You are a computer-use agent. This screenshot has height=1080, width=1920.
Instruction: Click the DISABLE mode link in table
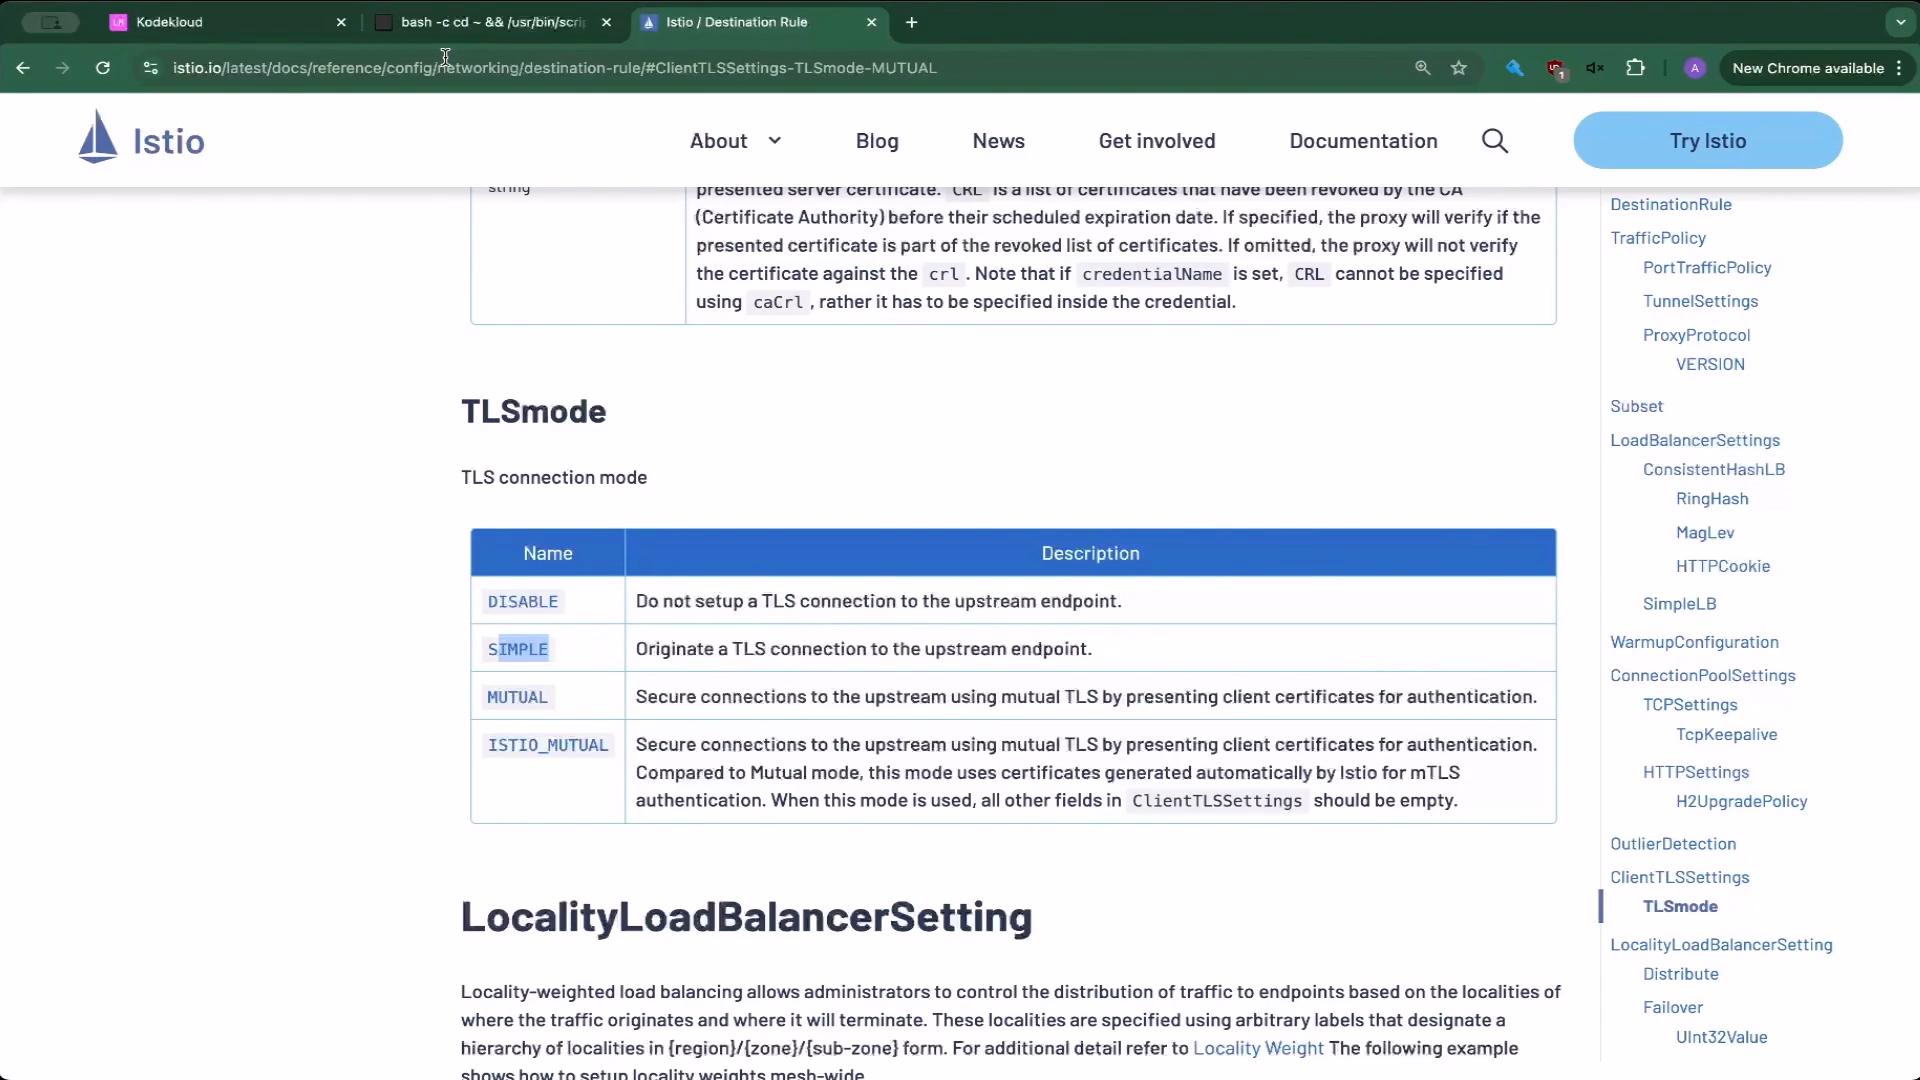[x=523, y=602]
